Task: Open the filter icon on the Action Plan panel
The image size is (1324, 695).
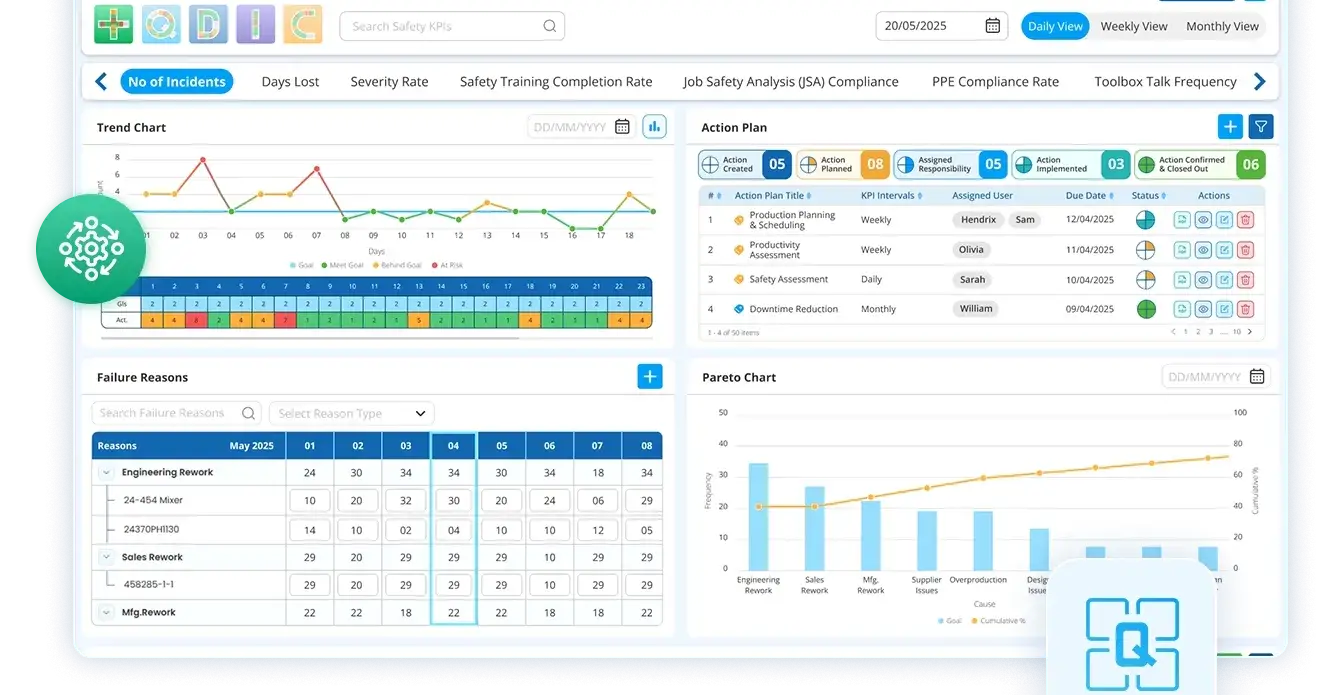Action: pos(1260,126)
